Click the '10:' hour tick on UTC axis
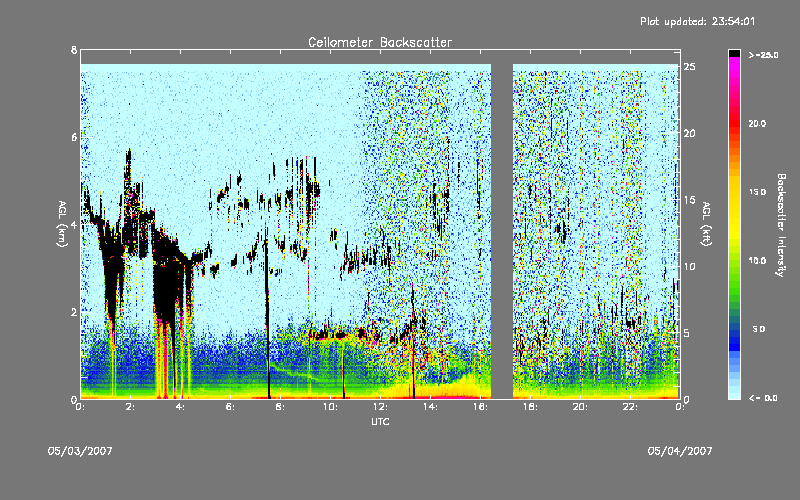 [x=330, y=407]
